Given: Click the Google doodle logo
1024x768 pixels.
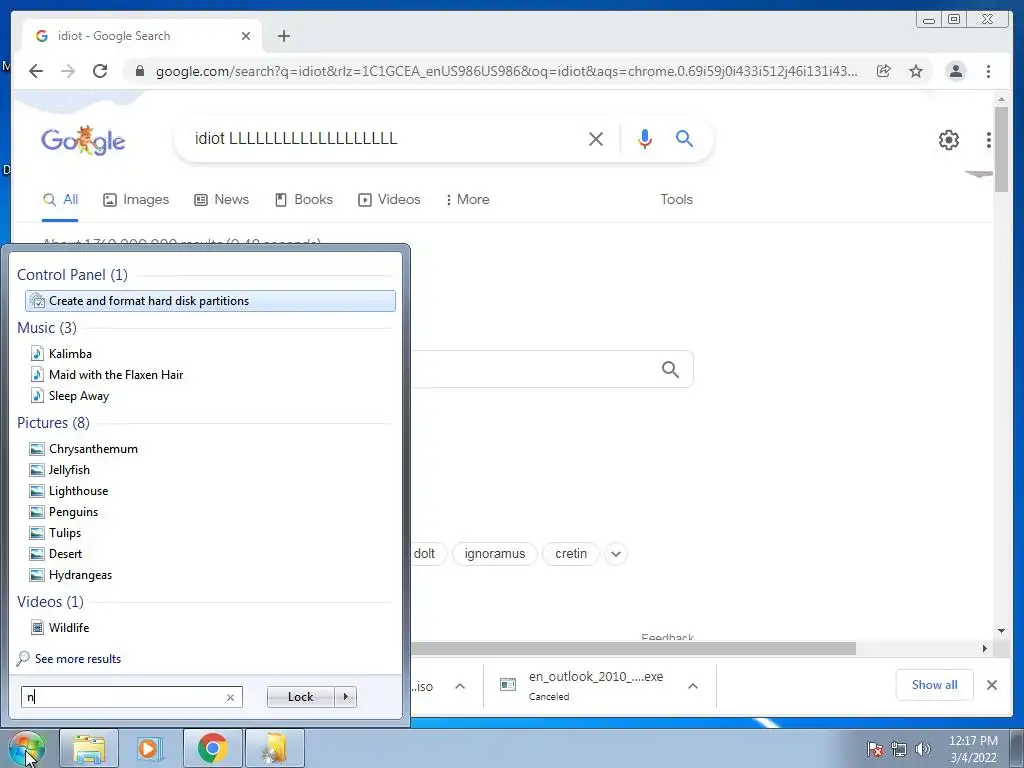Looking at the screenshot, I should [83, 140].
